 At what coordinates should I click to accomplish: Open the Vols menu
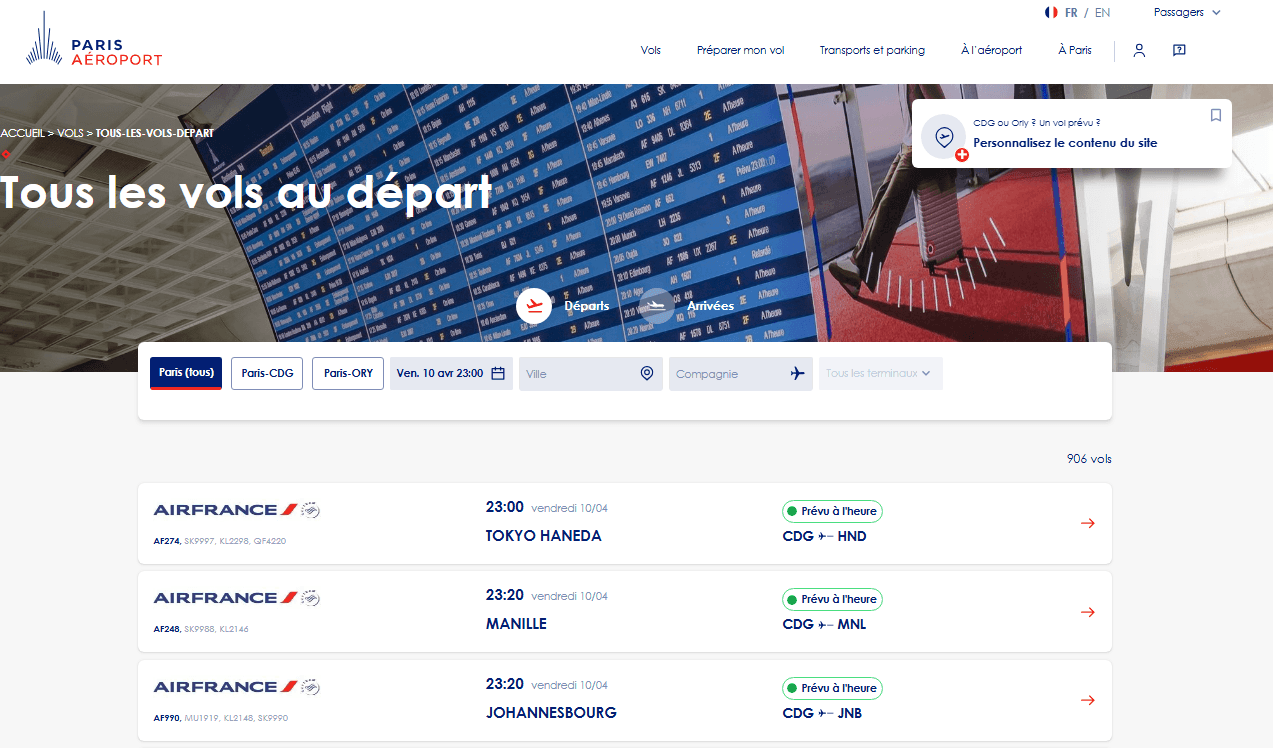[651, 50]
